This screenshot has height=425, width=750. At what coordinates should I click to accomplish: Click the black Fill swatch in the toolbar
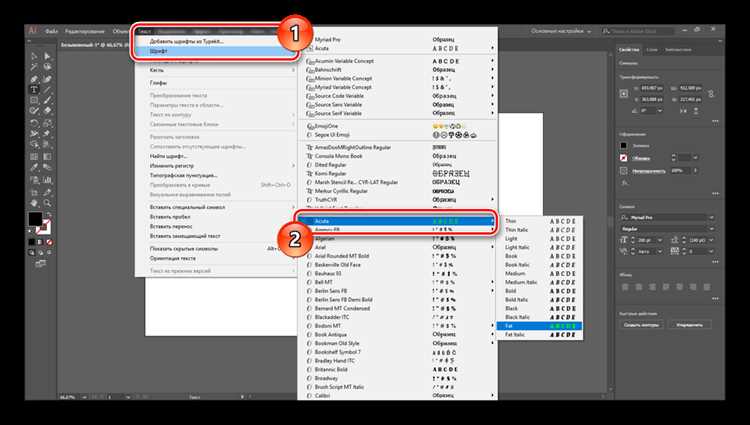coord(35,219)
